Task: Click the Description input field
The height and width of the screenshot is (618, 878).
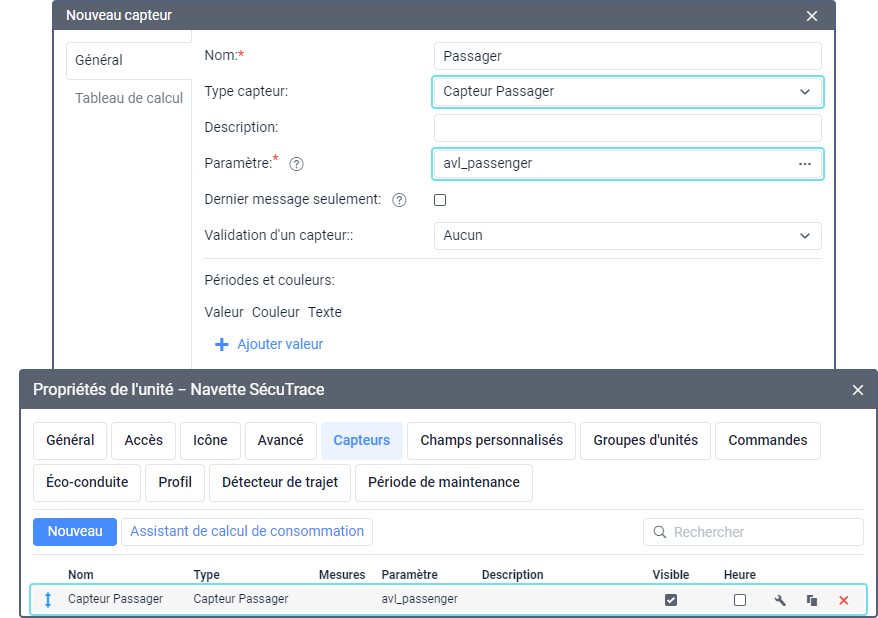Action: tap(628, 128)
